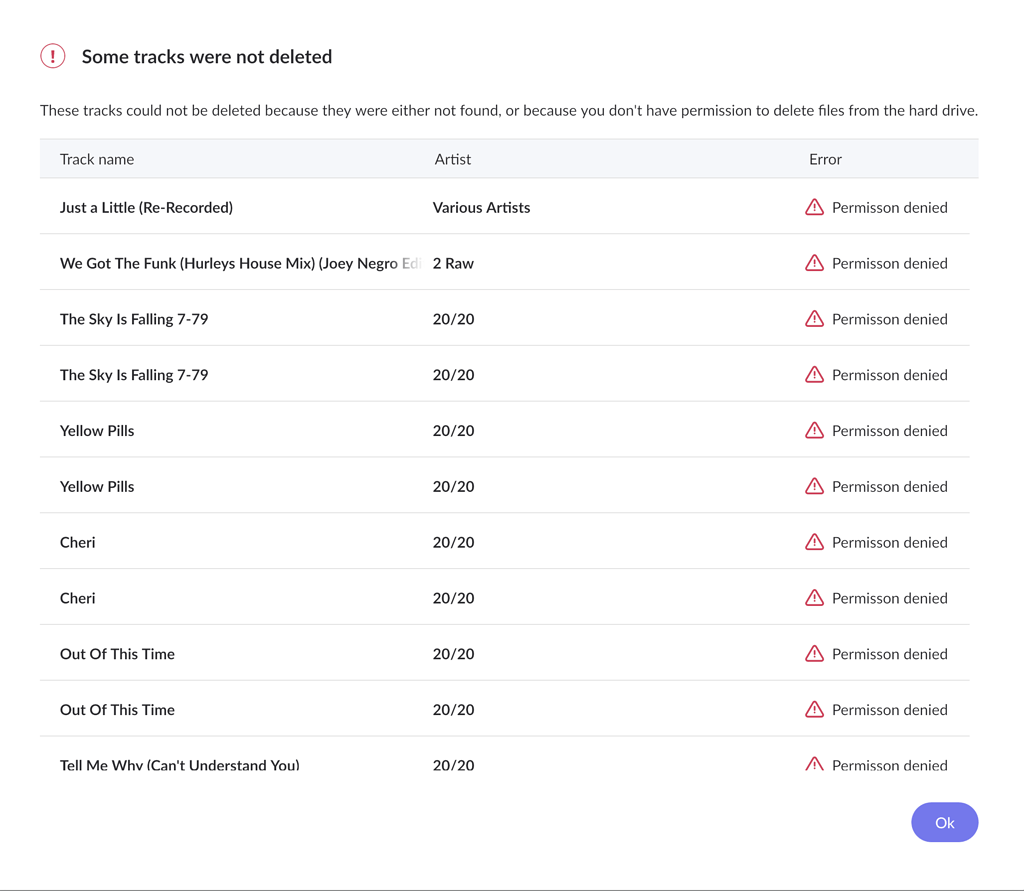The image size is (1024, 891).
Task: Click warning icon on first The Sky Is Falling row
Action: click(814, 319)
